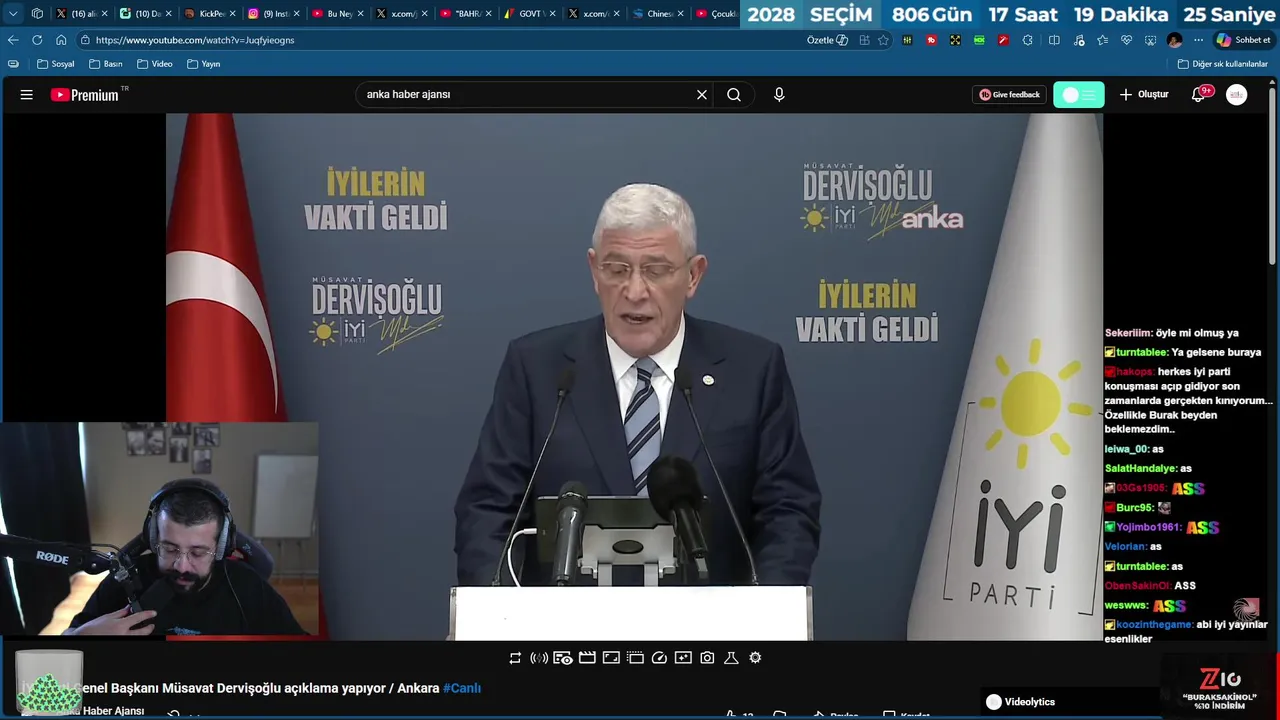Open the browser home page icon
The image size is (1280, 720).
click(61, 40)
